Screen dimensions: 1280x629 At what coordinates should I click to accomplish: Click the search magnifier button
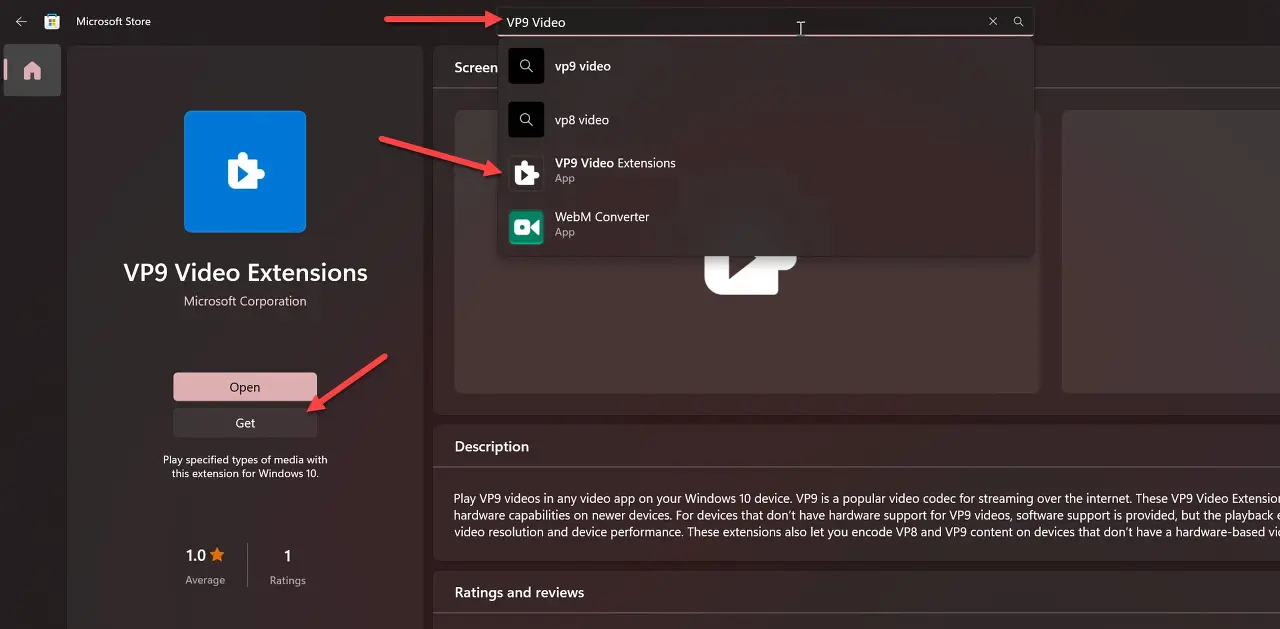point(1018,21)
